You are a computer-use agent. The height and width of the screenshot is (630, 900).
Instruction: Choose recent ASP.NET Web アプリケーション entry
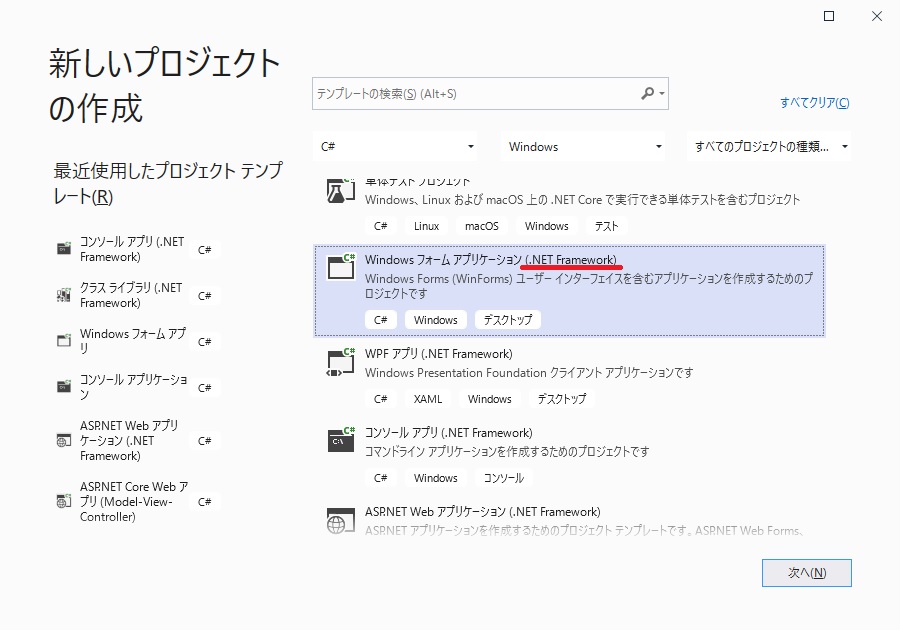pyautogui.click(x=130, y=440)
